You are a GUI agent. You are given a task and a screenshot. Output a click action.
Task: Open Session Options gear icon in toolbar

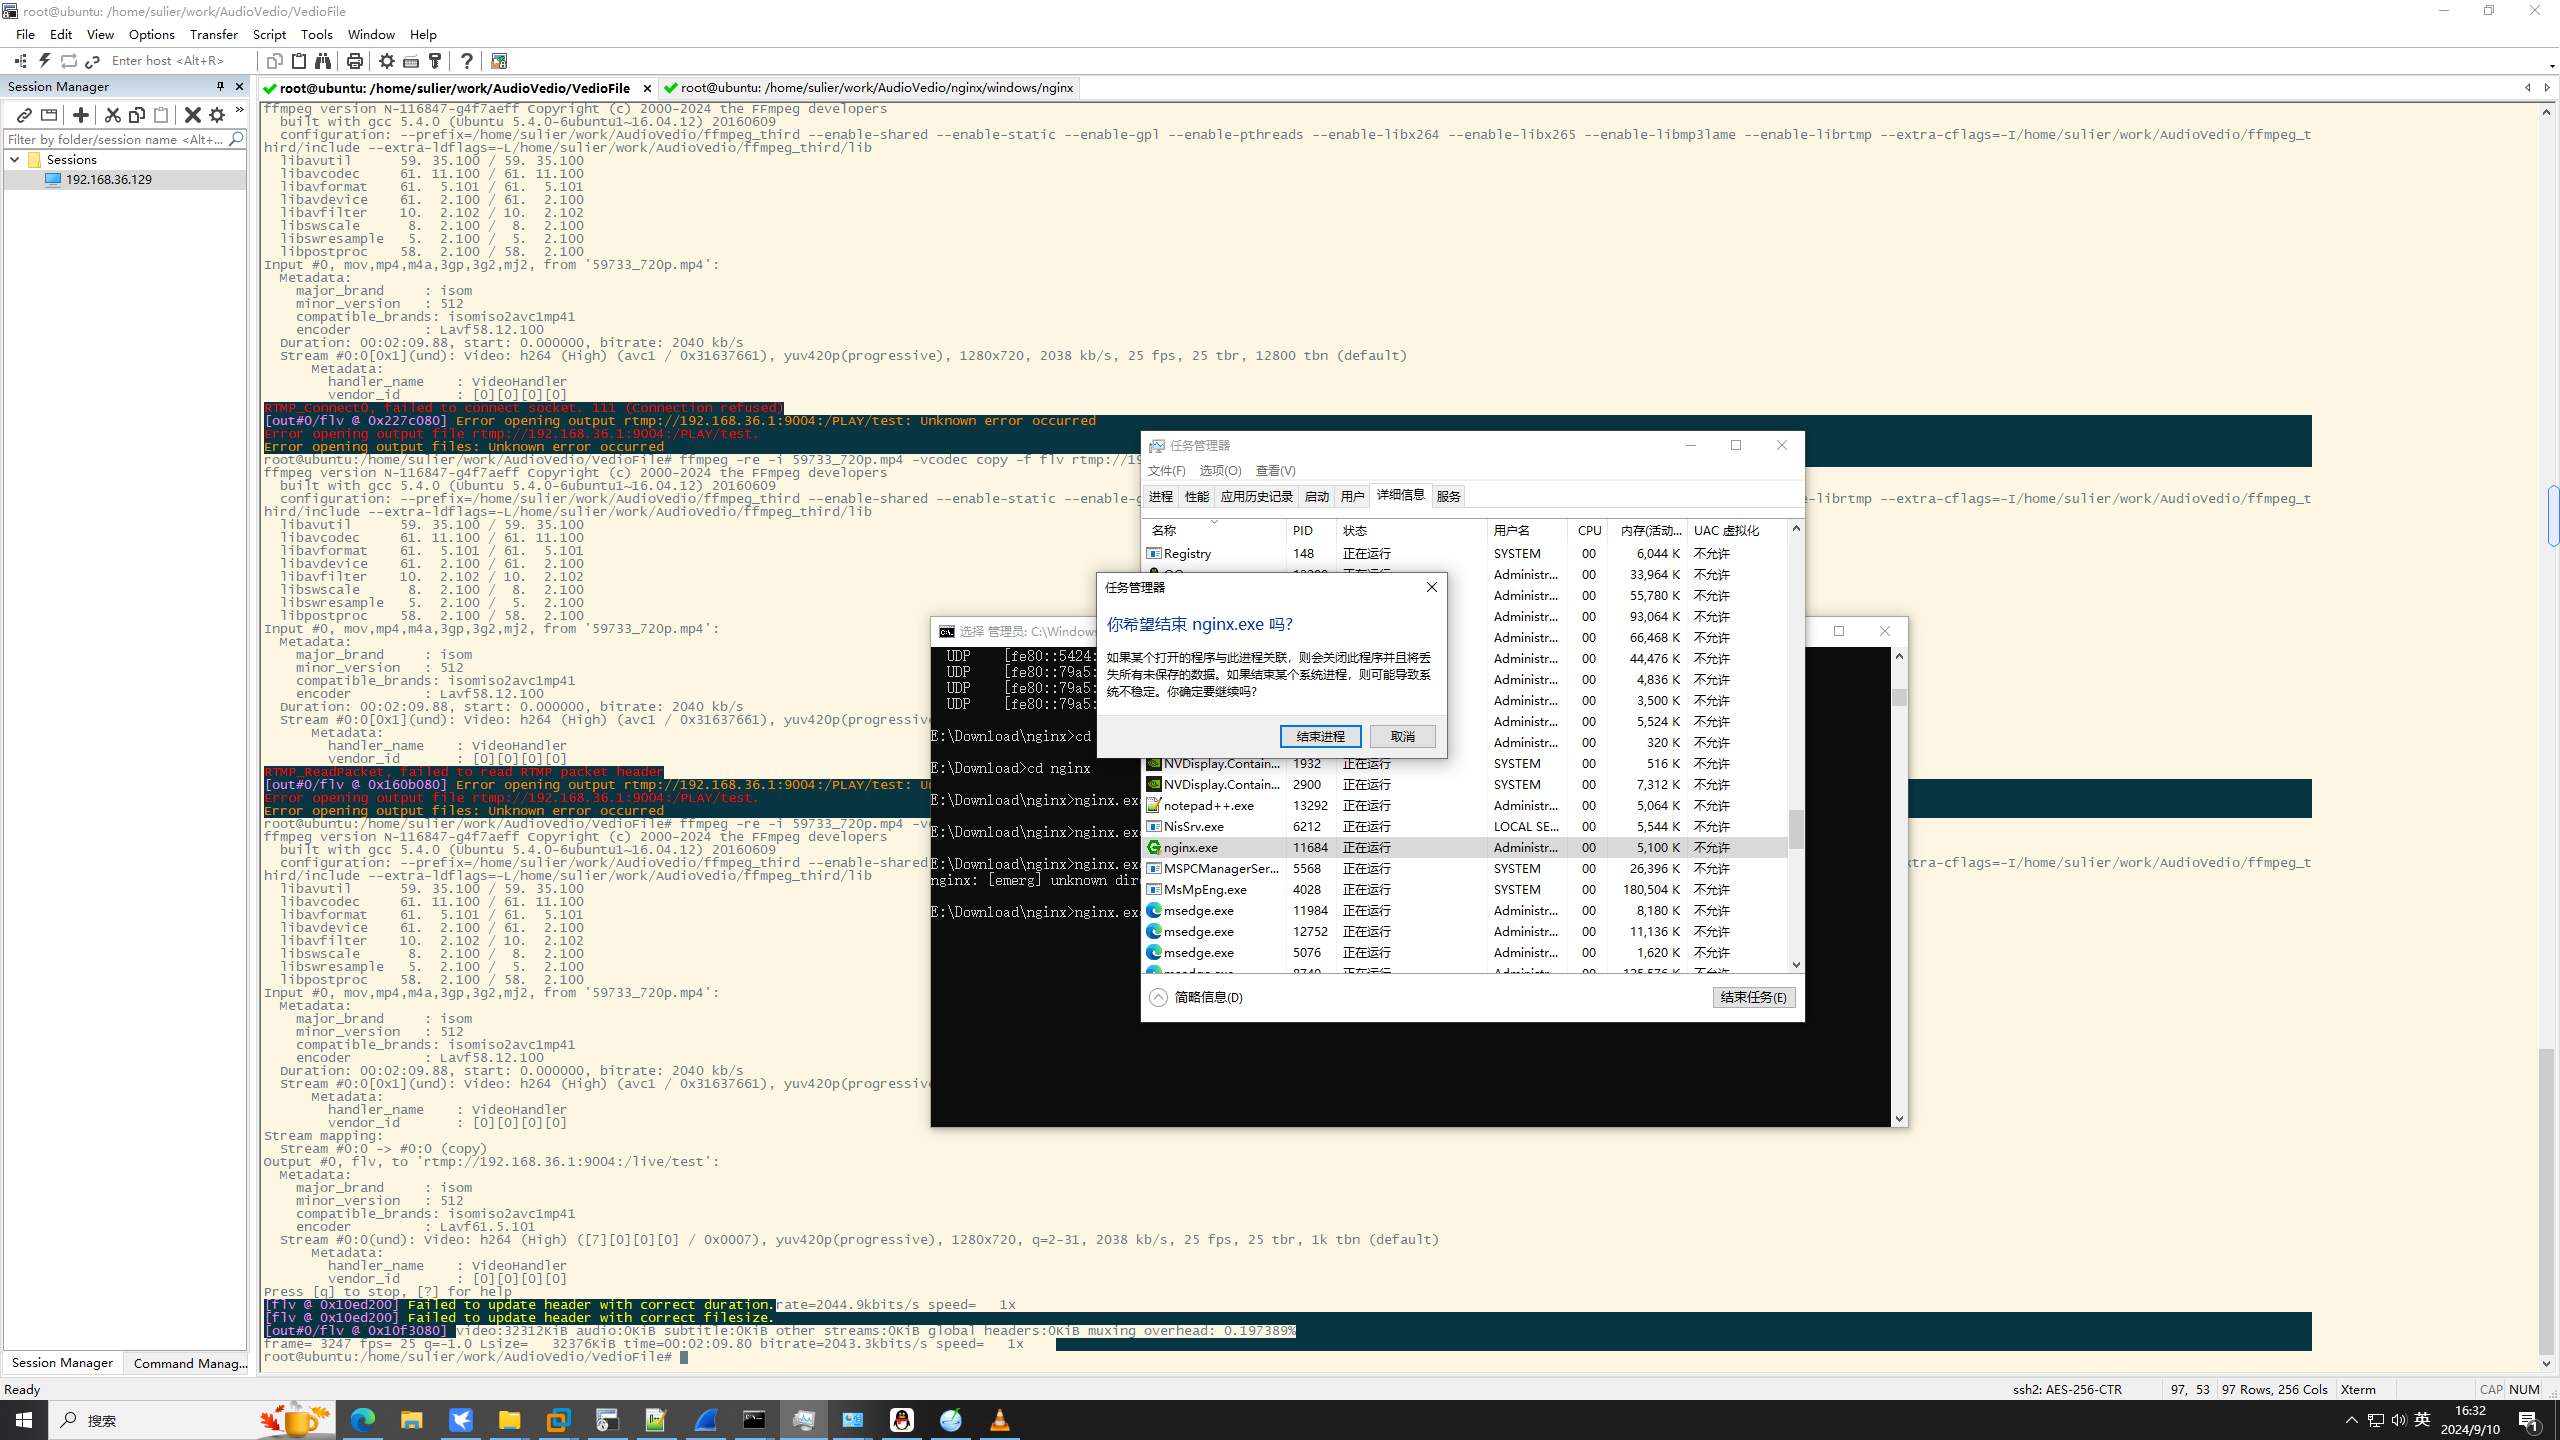click(x=387, y=61)
